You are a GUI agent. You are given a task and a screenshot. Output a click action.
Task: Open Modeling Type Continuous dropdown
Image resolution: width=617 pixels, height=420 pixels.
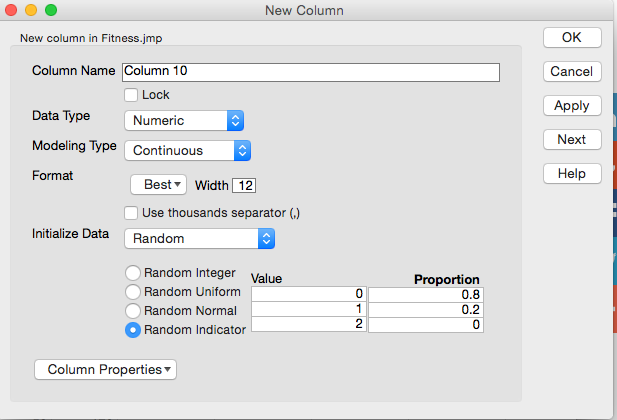[x=188, y=150]
